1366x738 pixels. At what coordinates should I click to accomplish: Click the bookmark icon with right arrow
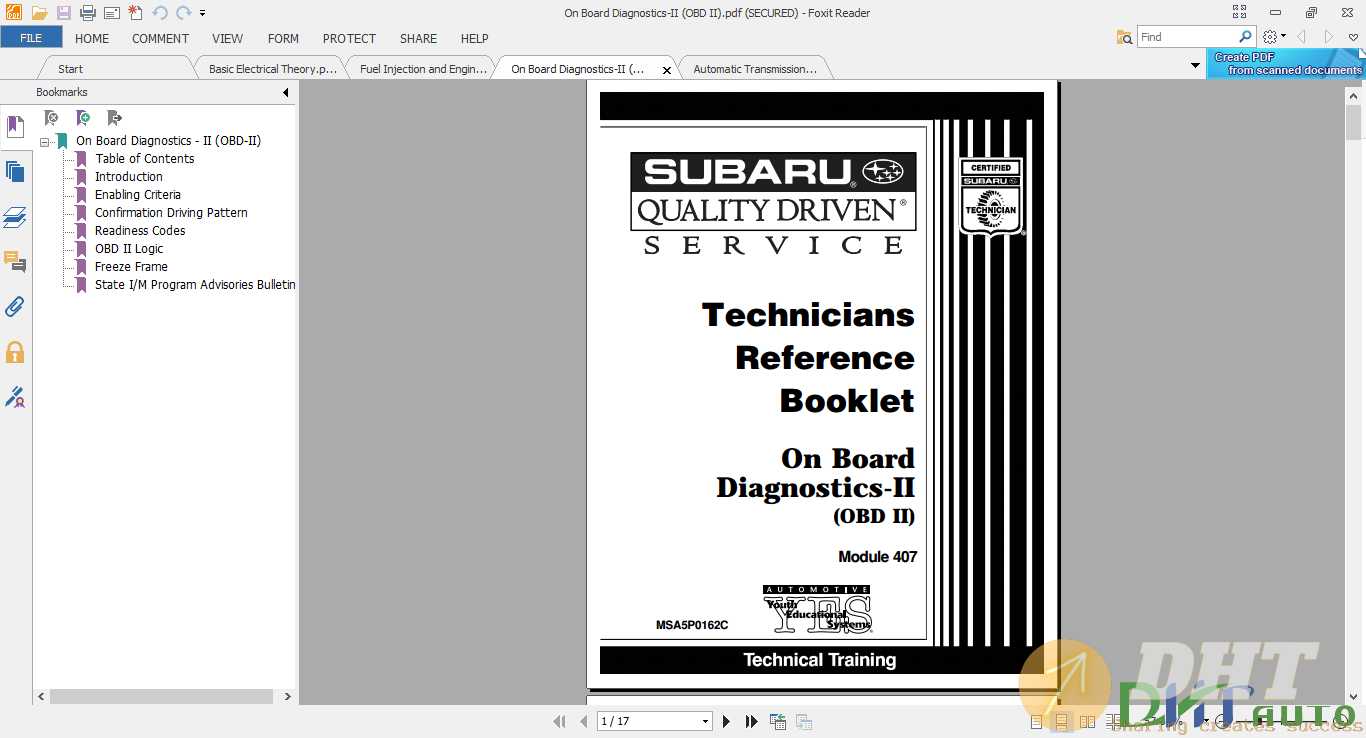click(114, 118)
